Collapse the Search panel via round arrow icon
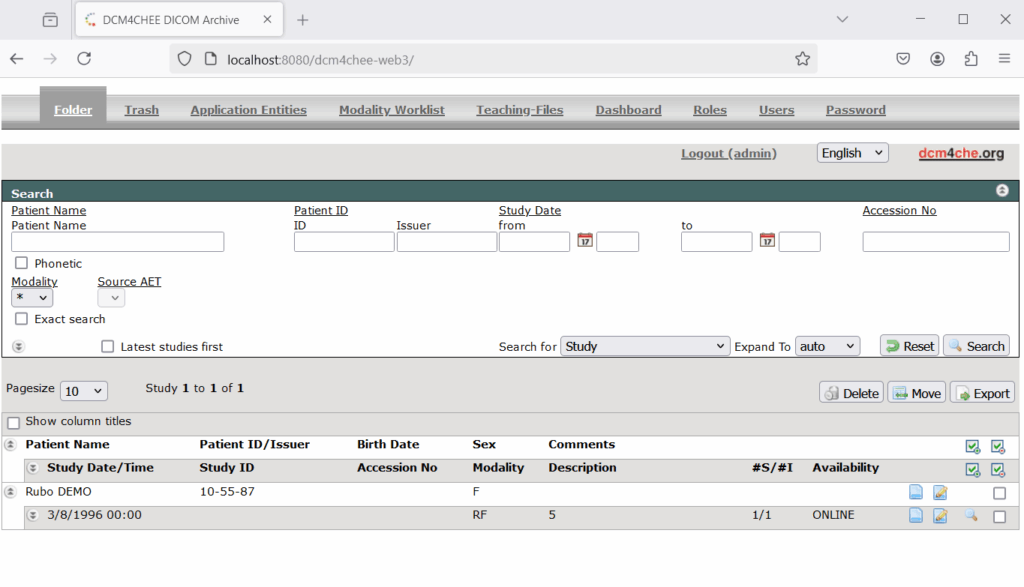This screenshot has height=587, width=1024. pos(1002,191)
